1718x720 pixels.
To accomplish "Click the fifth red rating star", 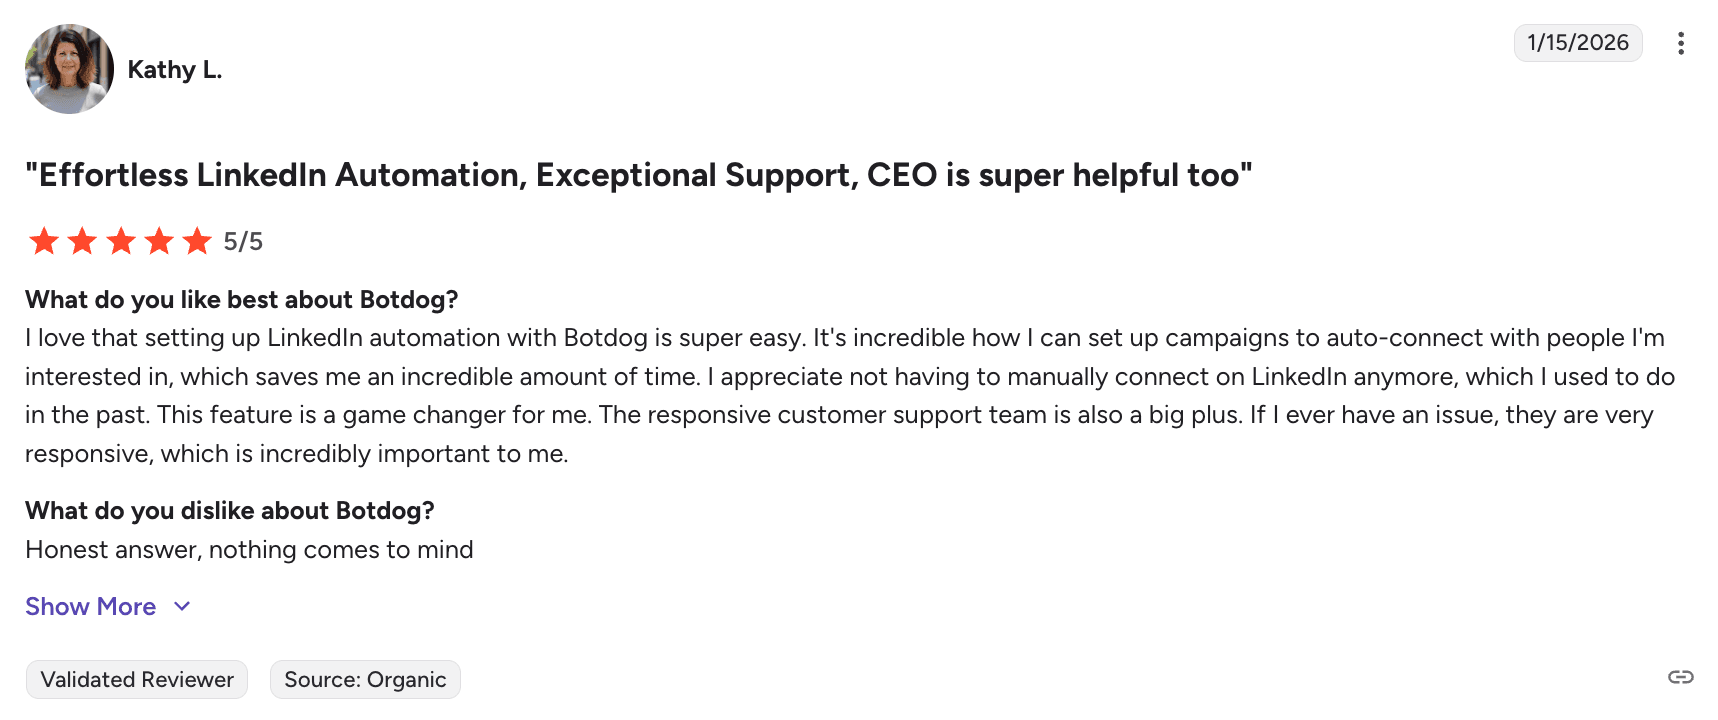I will click(x=197, y=241).
